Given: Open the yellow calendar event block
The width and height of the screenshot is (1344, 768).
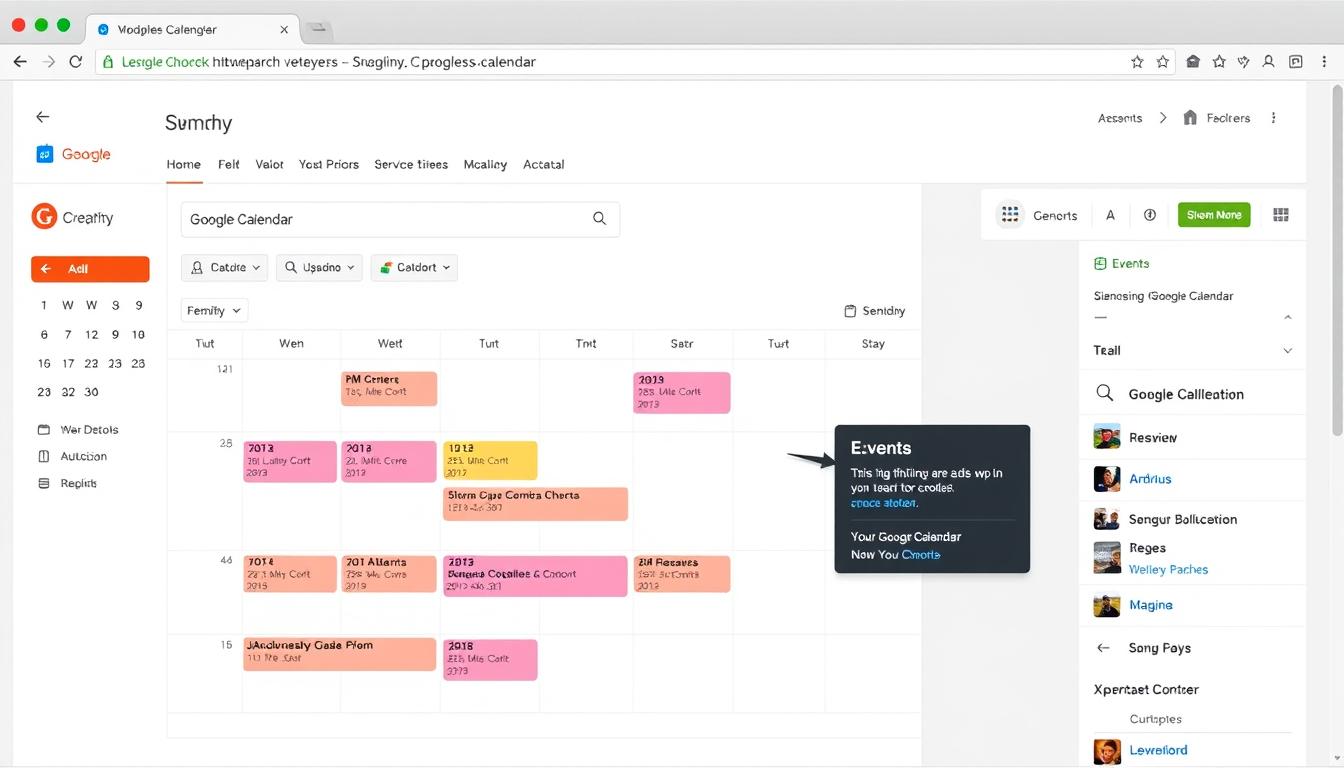Looking at the screenshot, I should click(490, 460).
